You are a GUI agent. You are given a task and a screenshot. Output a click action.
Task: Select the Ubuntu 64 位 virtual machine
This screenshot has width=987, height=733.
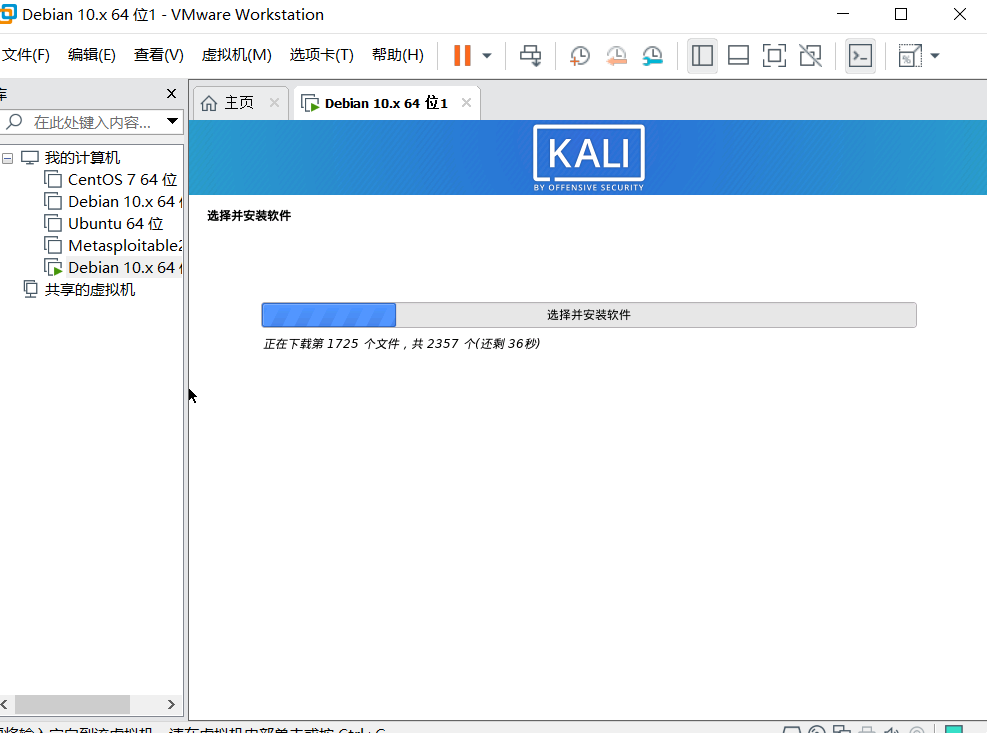point(116,224)
